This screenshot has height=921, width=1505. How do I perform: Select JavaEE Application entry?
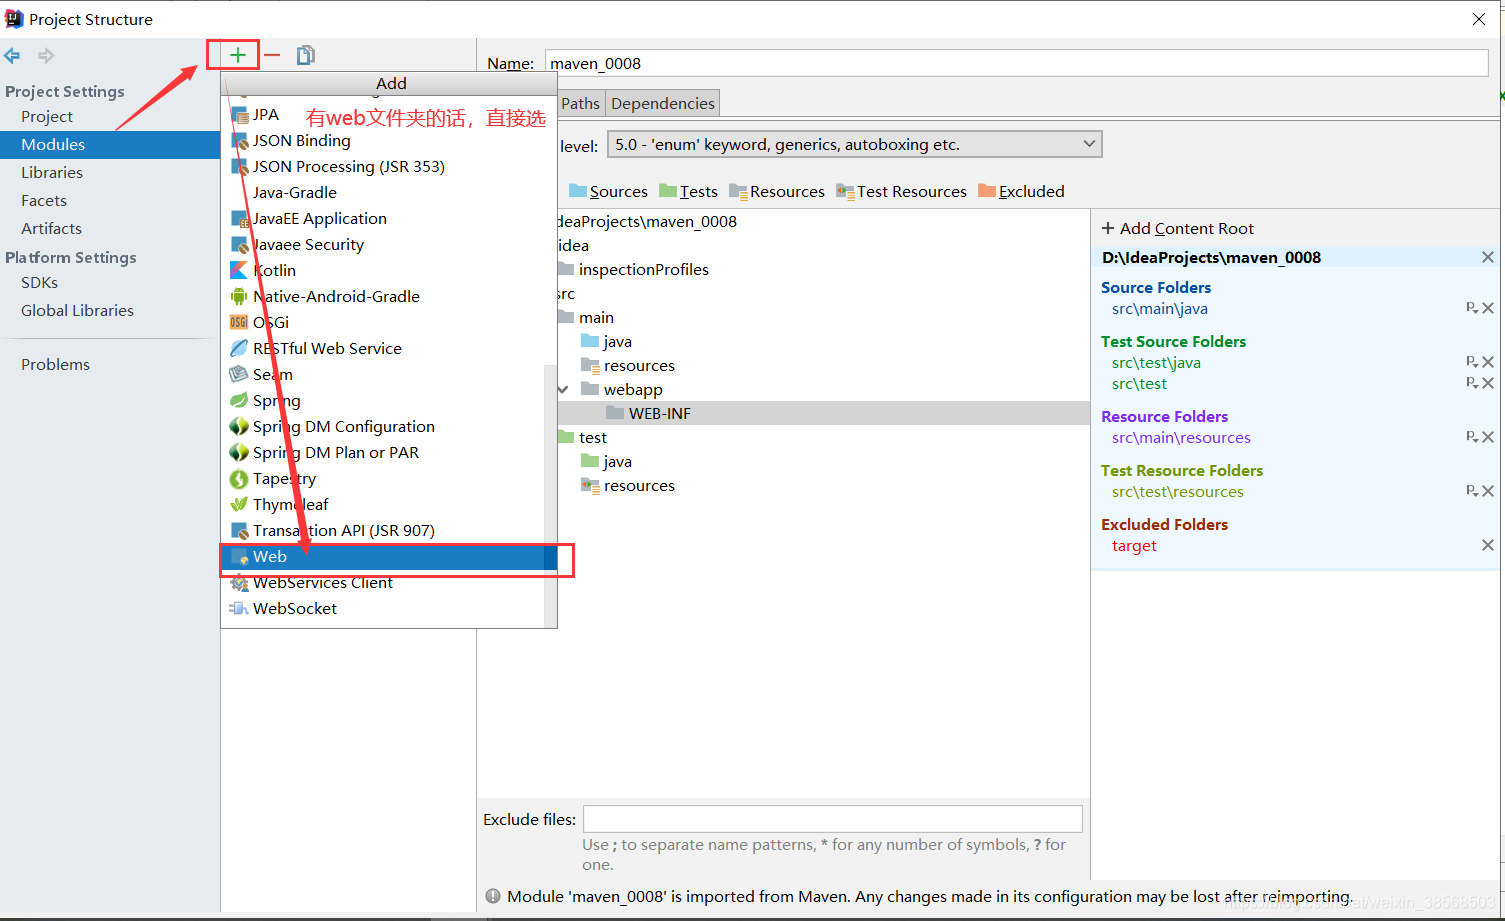320,219
